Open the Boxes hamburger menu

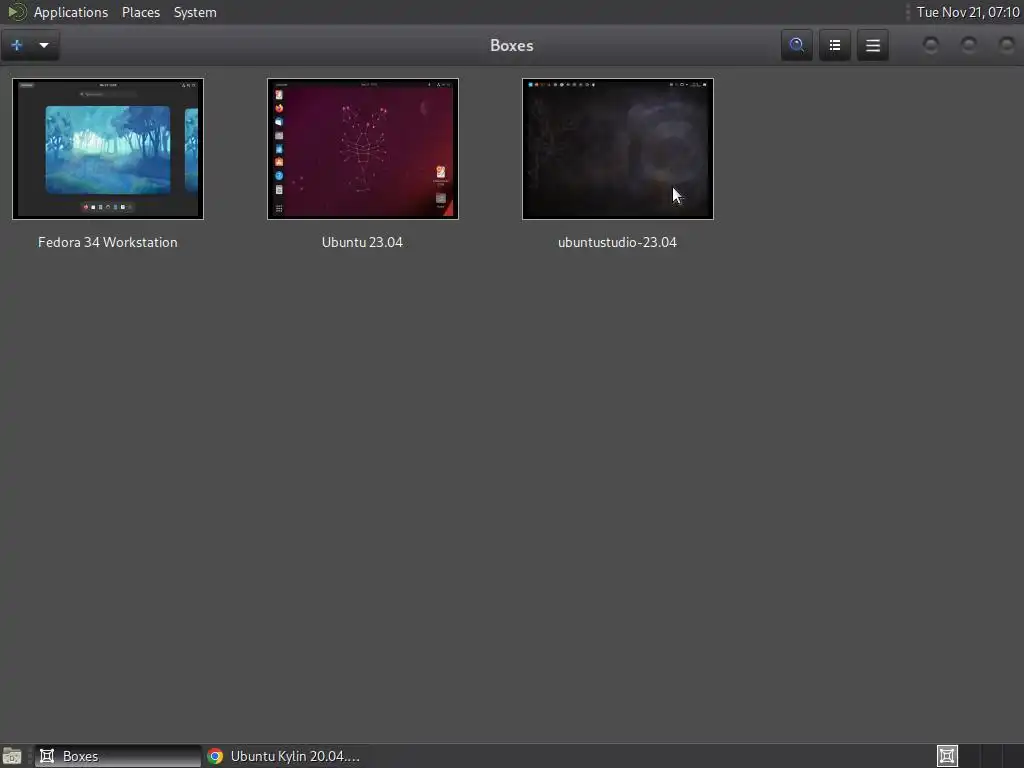872,45
